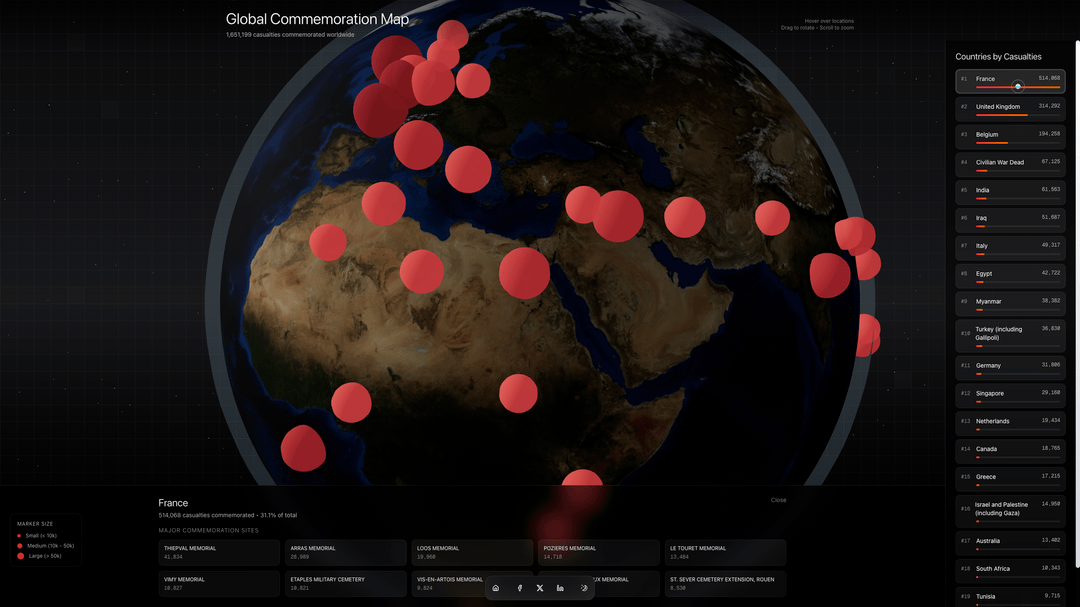Open the Civilian War Dead entry
The height and width of the screenshot is (607, 1080).
click(x=1010, y=165)
